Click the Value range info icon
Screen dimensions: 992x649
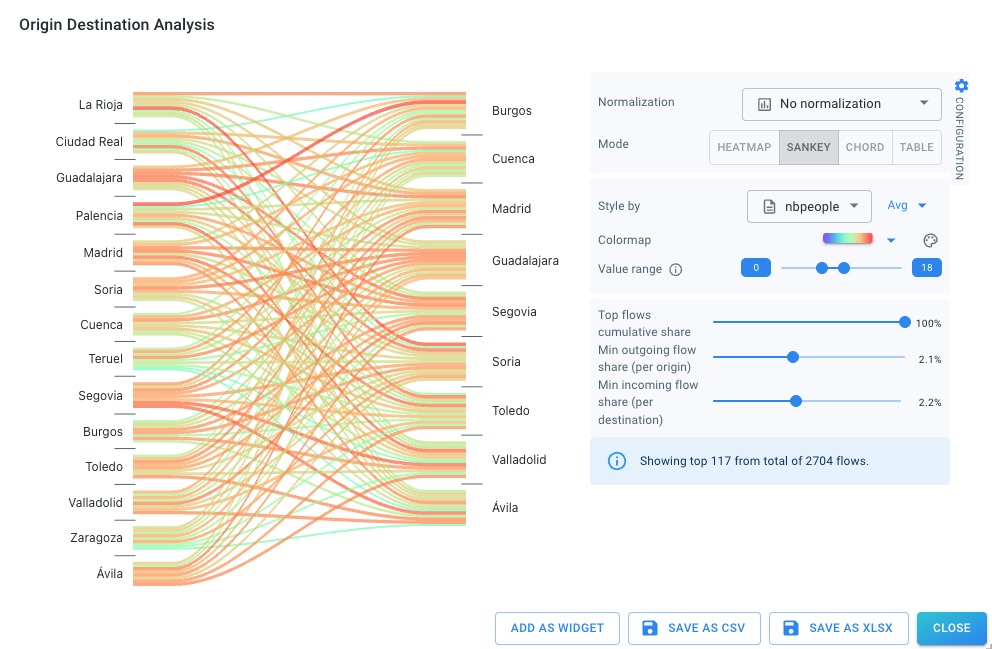(x=675, y=269)
